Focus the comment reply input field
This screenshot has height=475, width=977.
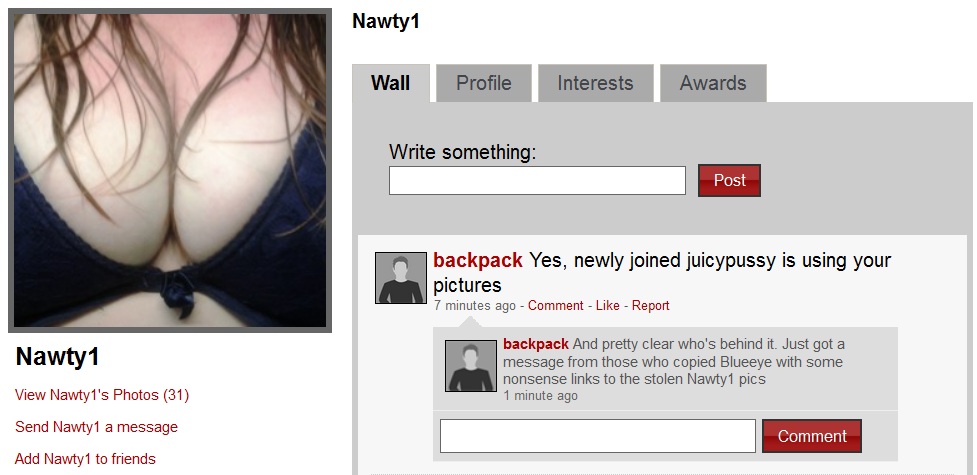598,436
